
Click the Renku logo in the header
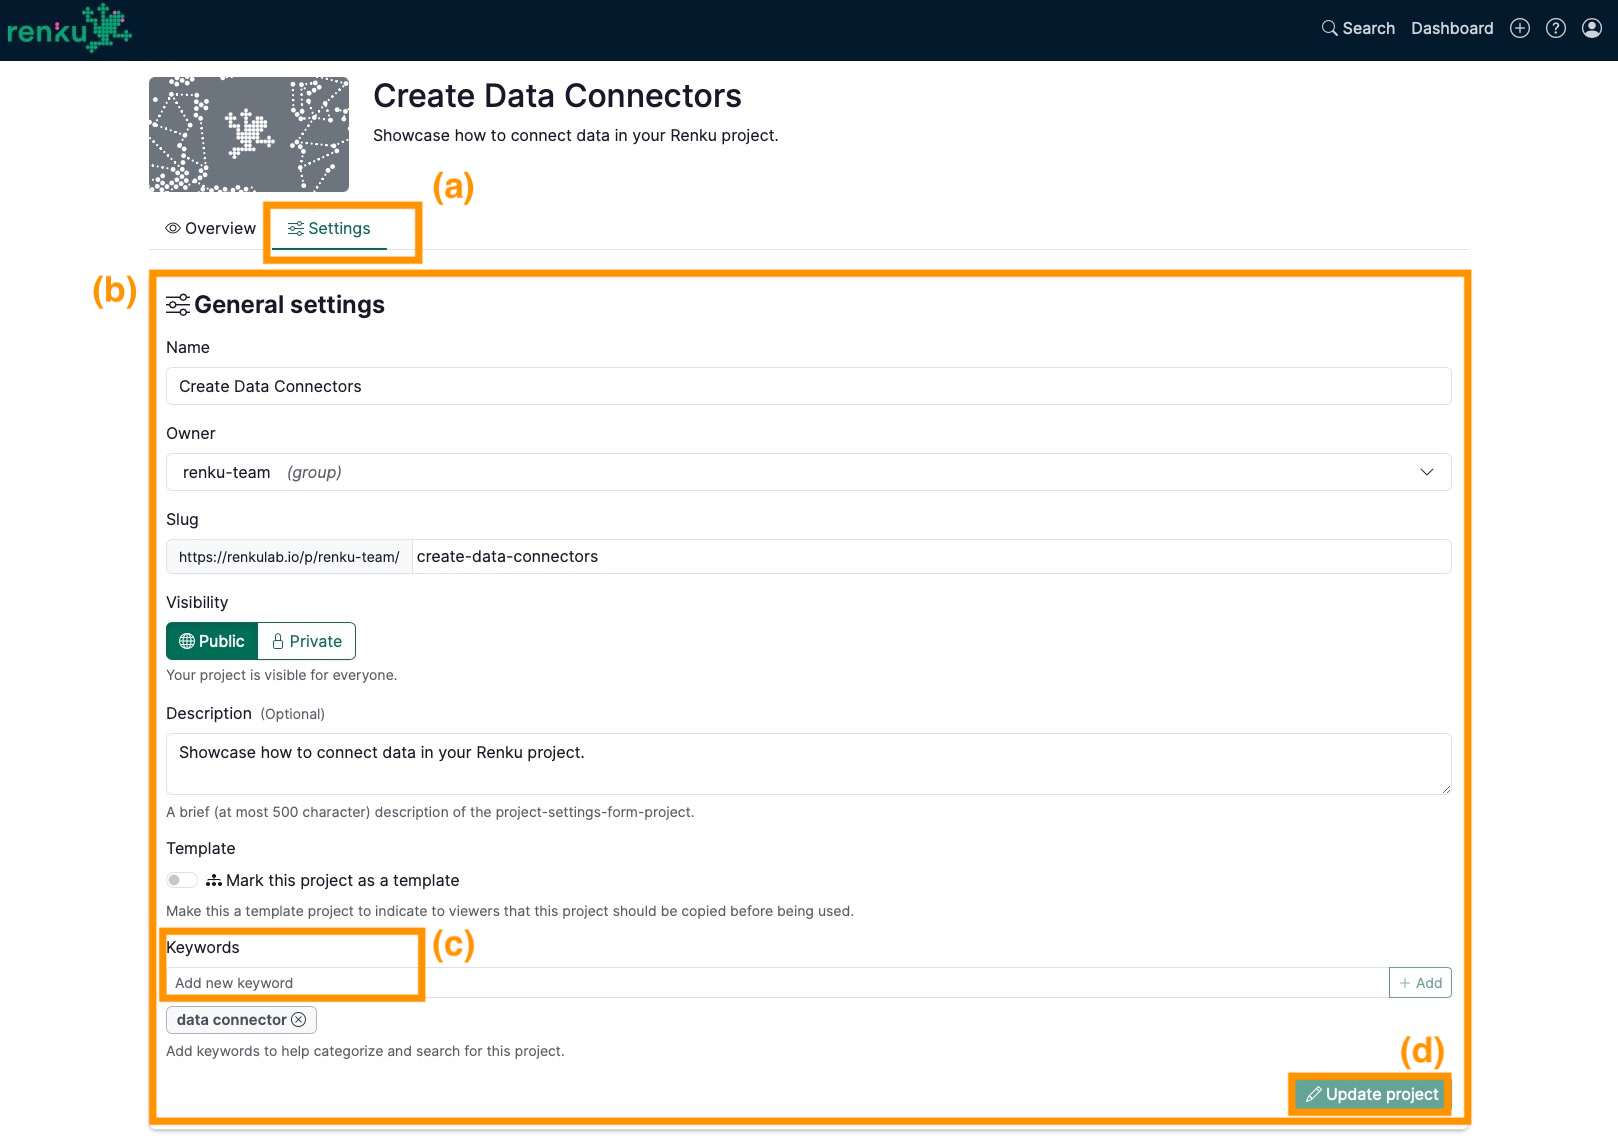[x=69, y=28]
